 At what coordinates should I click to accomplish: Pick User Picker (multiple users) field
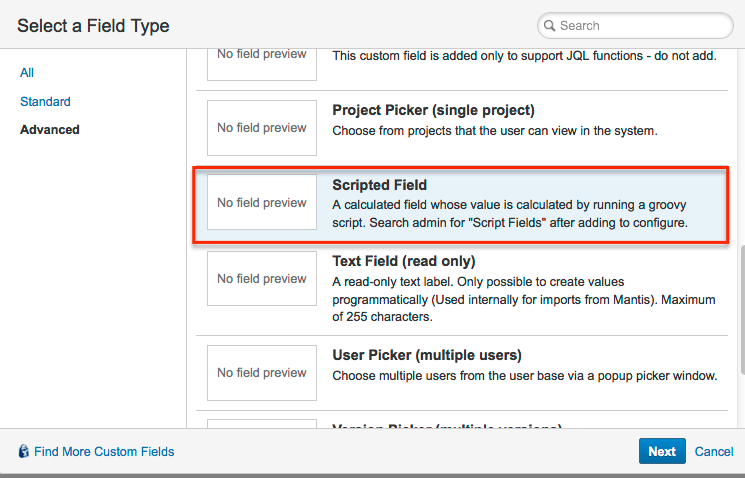click(461, 373)
